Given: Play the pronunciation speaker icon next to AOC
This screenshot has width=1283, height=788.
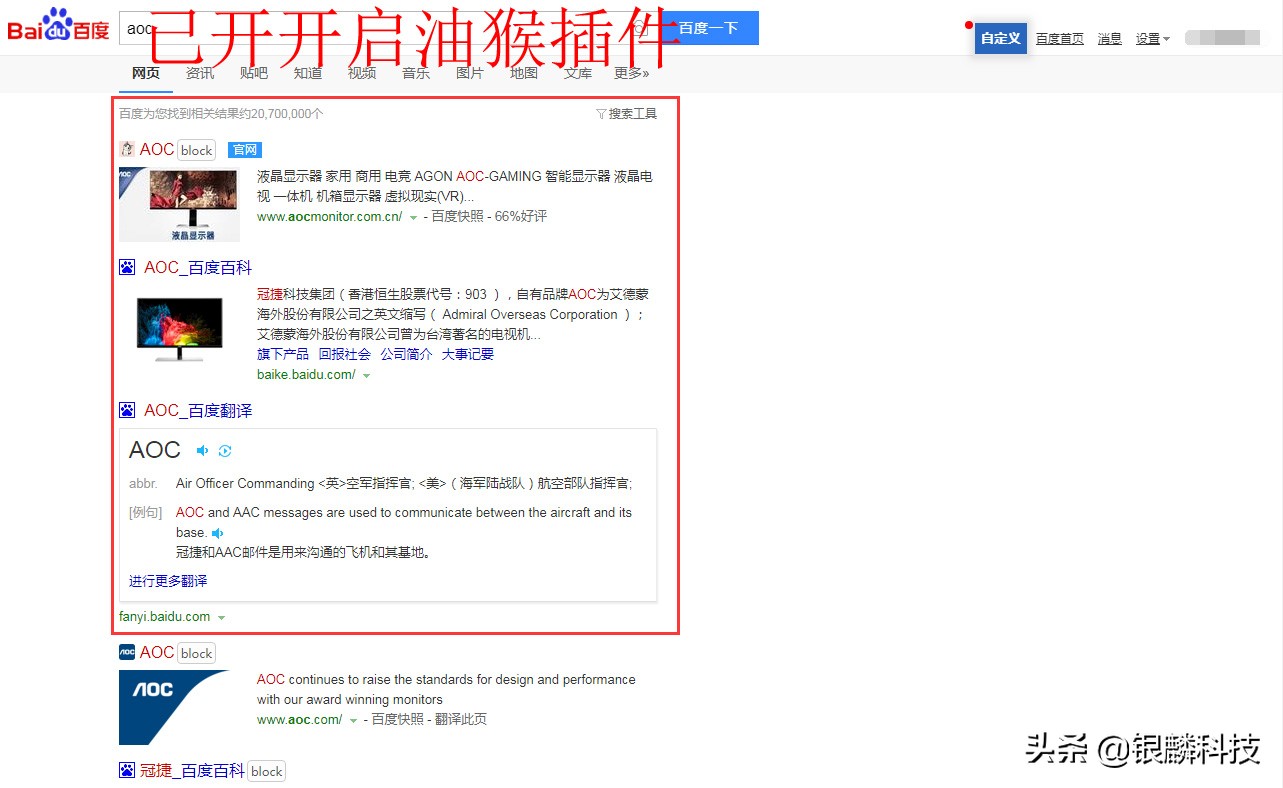Looking at the screenshot, I should [x=202, y=451].
